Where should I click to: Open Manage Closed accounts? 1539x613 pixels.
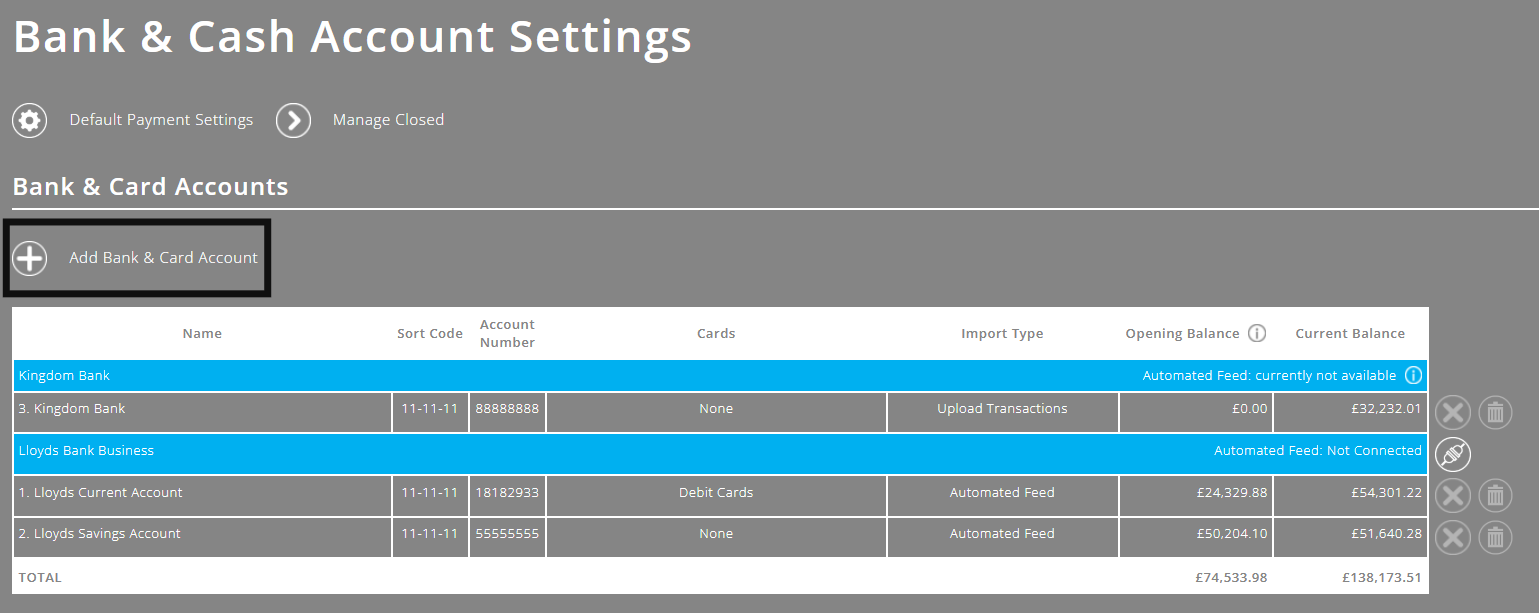point(388,120)
